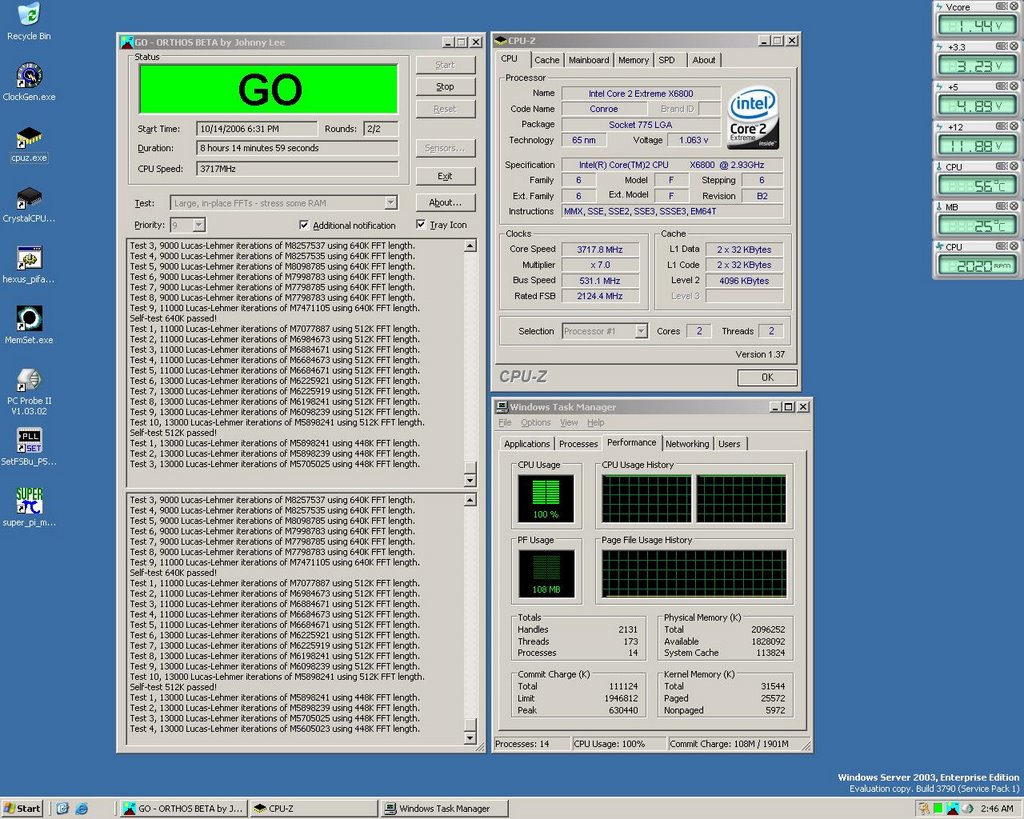Activate the CPU-Z taskbar button

click(313, 809)
